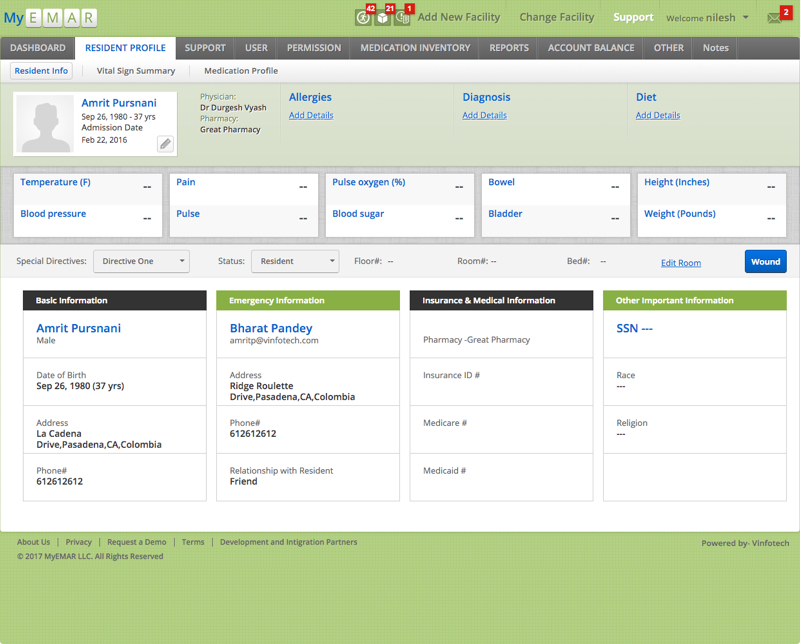
Task: Open the box inventory icon with badge 21
Action: click(x=383, y=17)
